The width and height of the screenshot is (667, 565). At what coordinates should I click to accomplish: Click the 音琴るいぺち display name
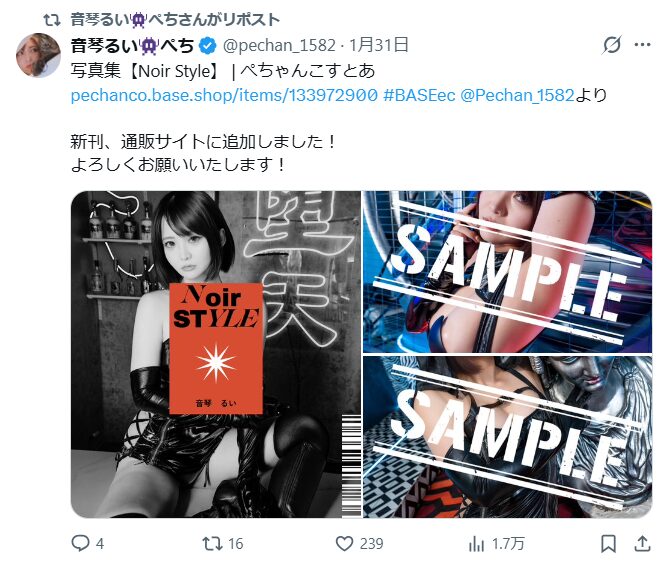coord(132,45)
